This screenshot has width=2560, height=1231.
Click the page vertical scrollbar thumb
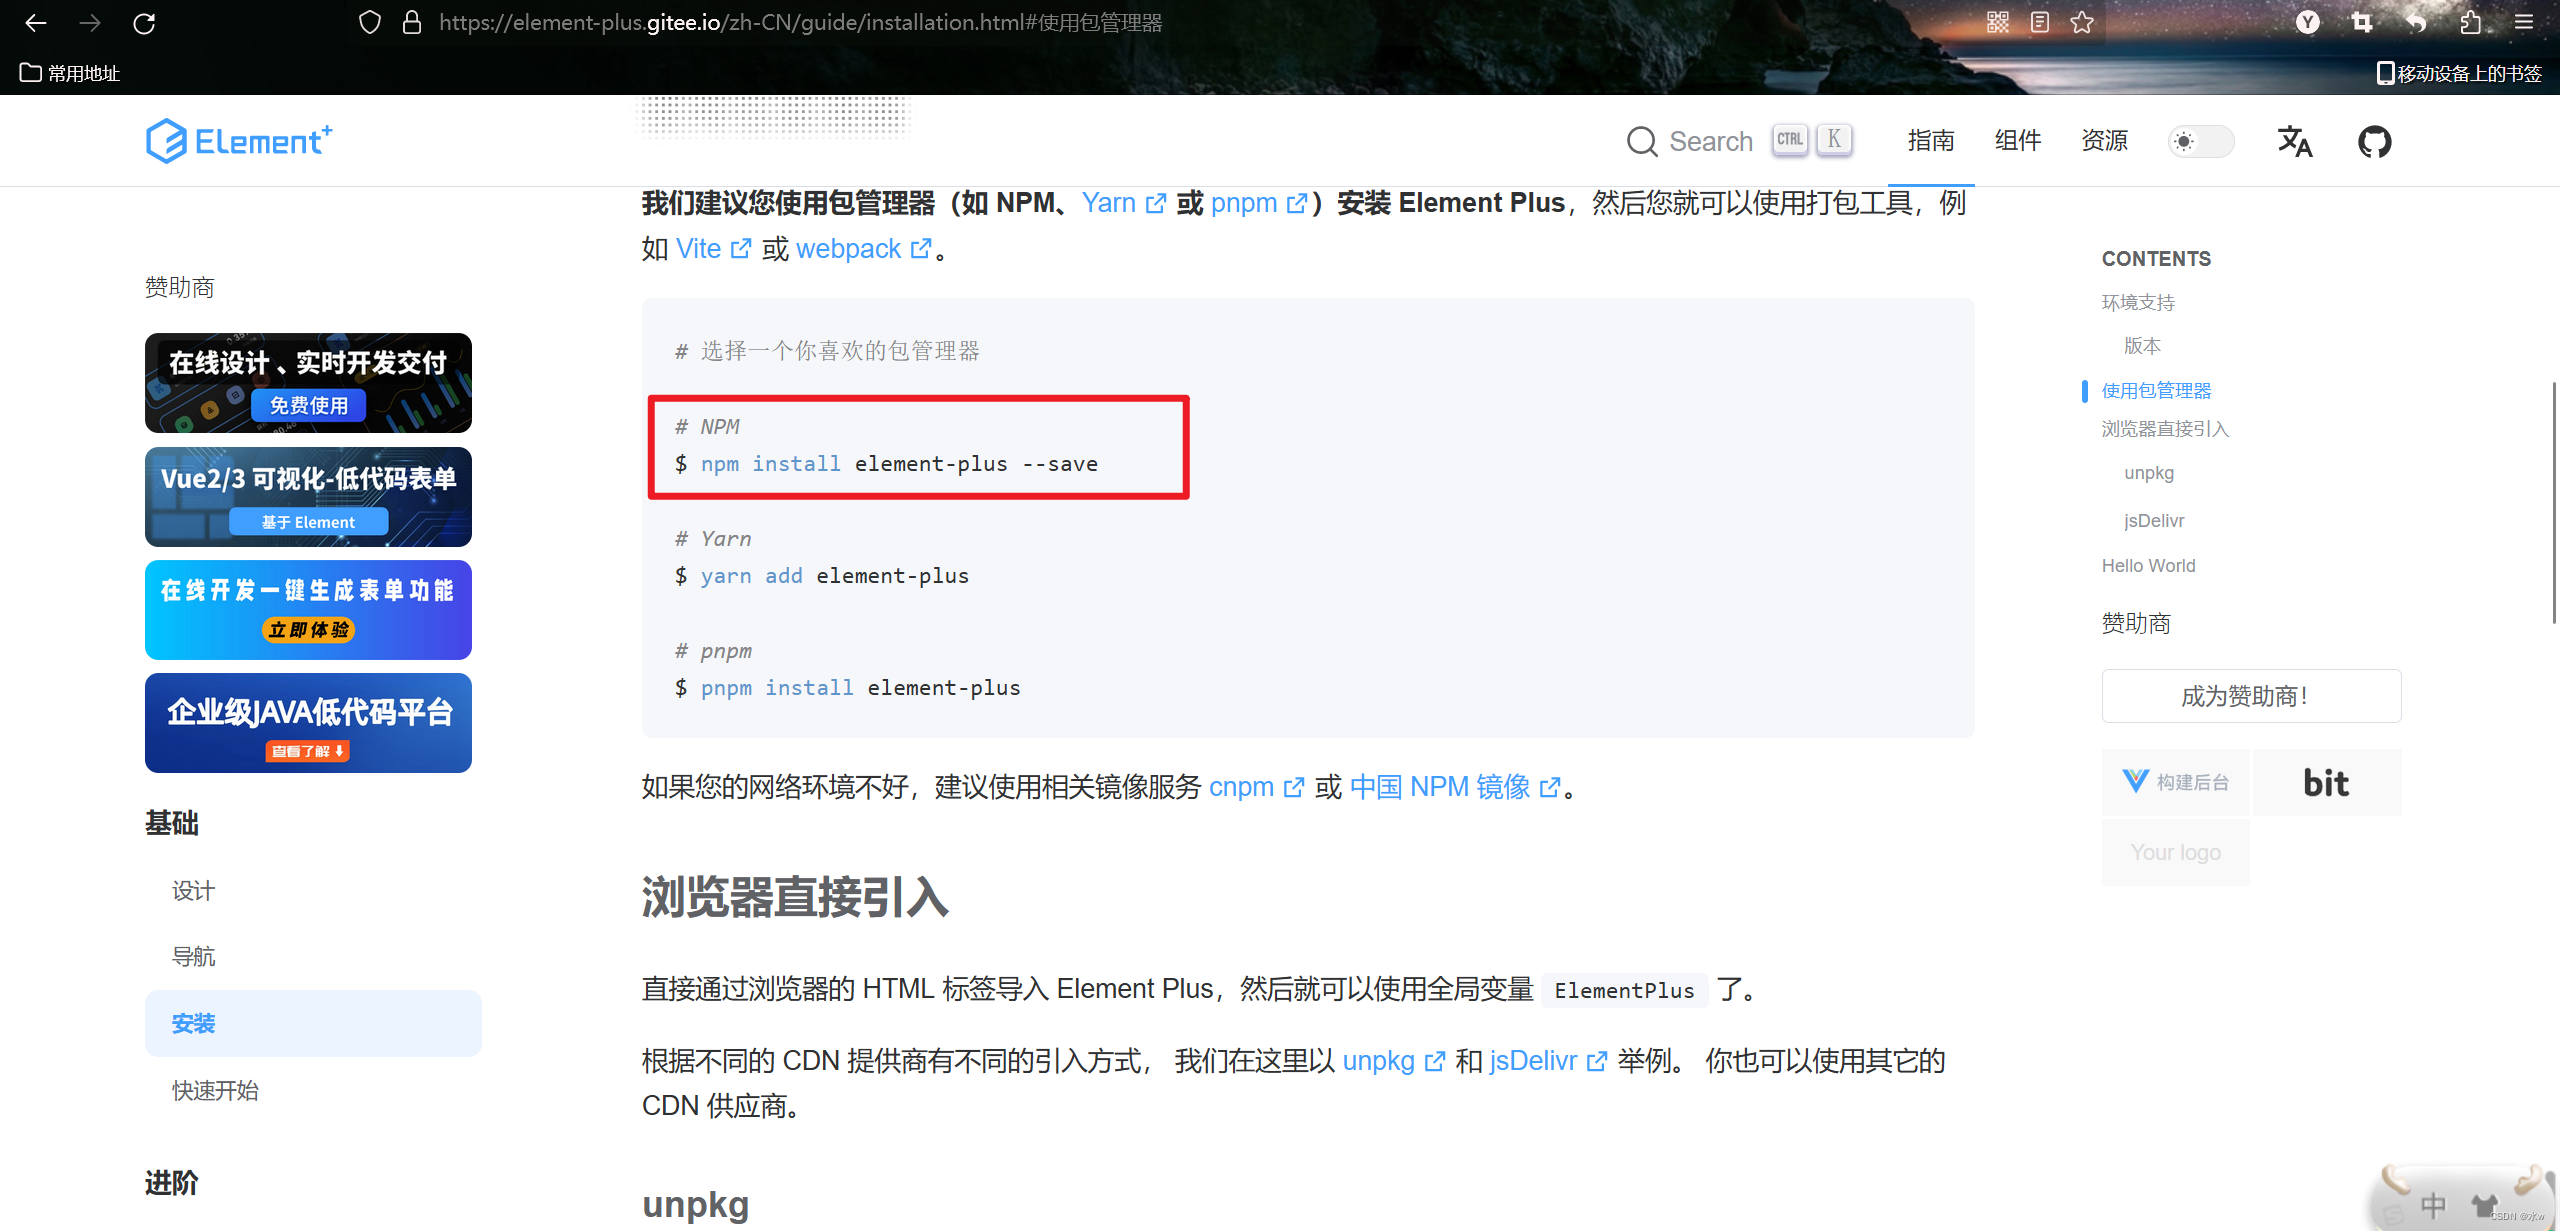click(2555, 502)
